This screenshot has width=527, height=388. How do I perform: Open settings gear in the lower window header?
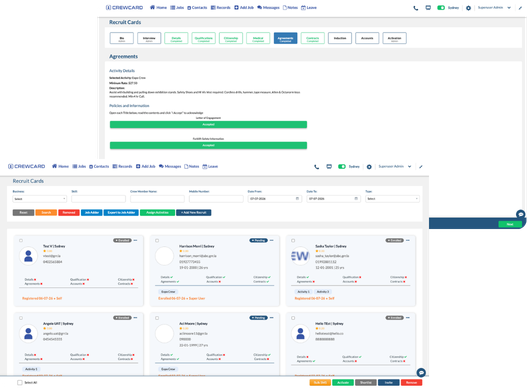click(x=369, y=167)
